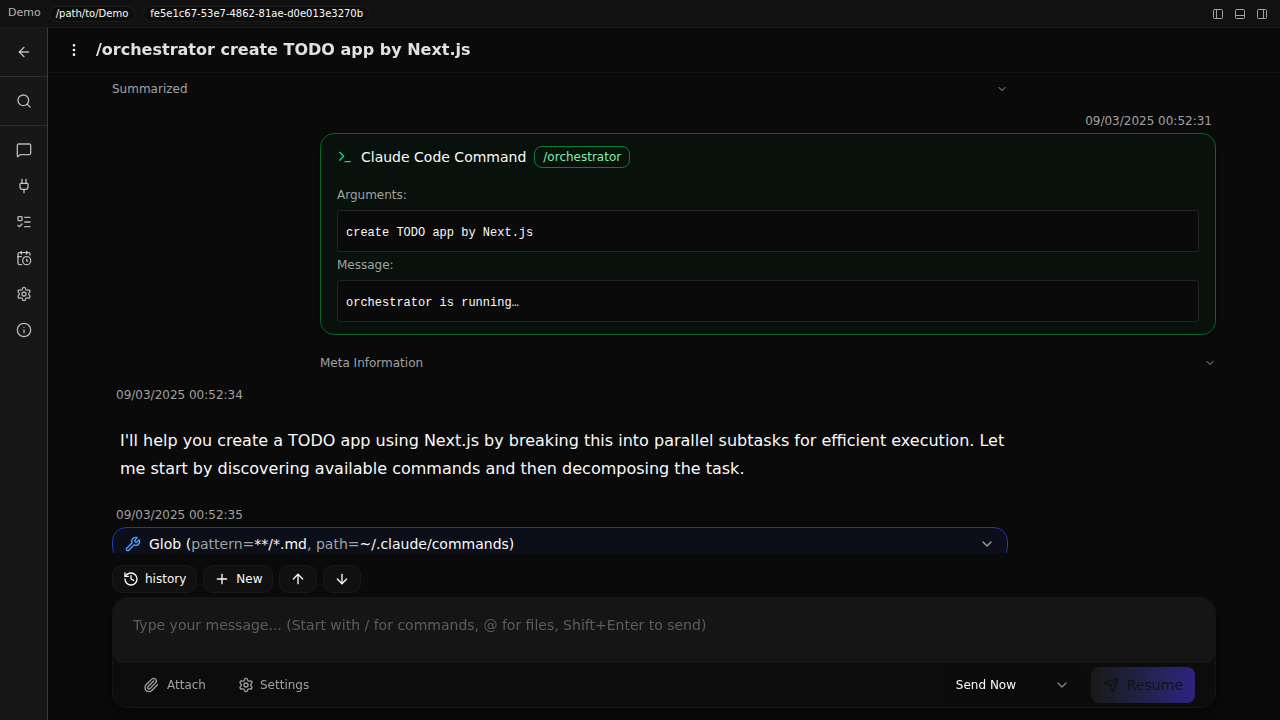The height and width of the screenshot is (720, 1280).
Task: Open the scheduler calendar icon in sidebar
Action: click(24, 258)
